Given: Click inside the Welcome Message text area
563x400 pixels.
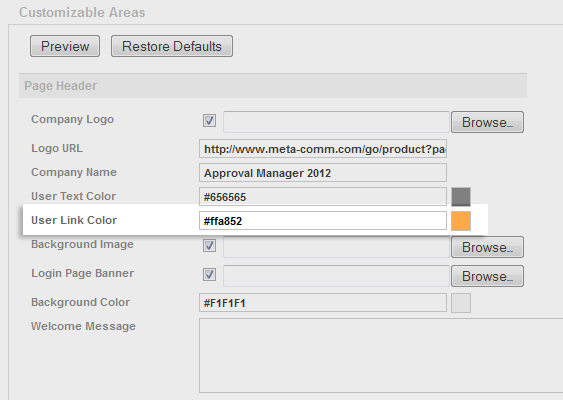Looking at the screenshot, I should (x=381, y=355).
